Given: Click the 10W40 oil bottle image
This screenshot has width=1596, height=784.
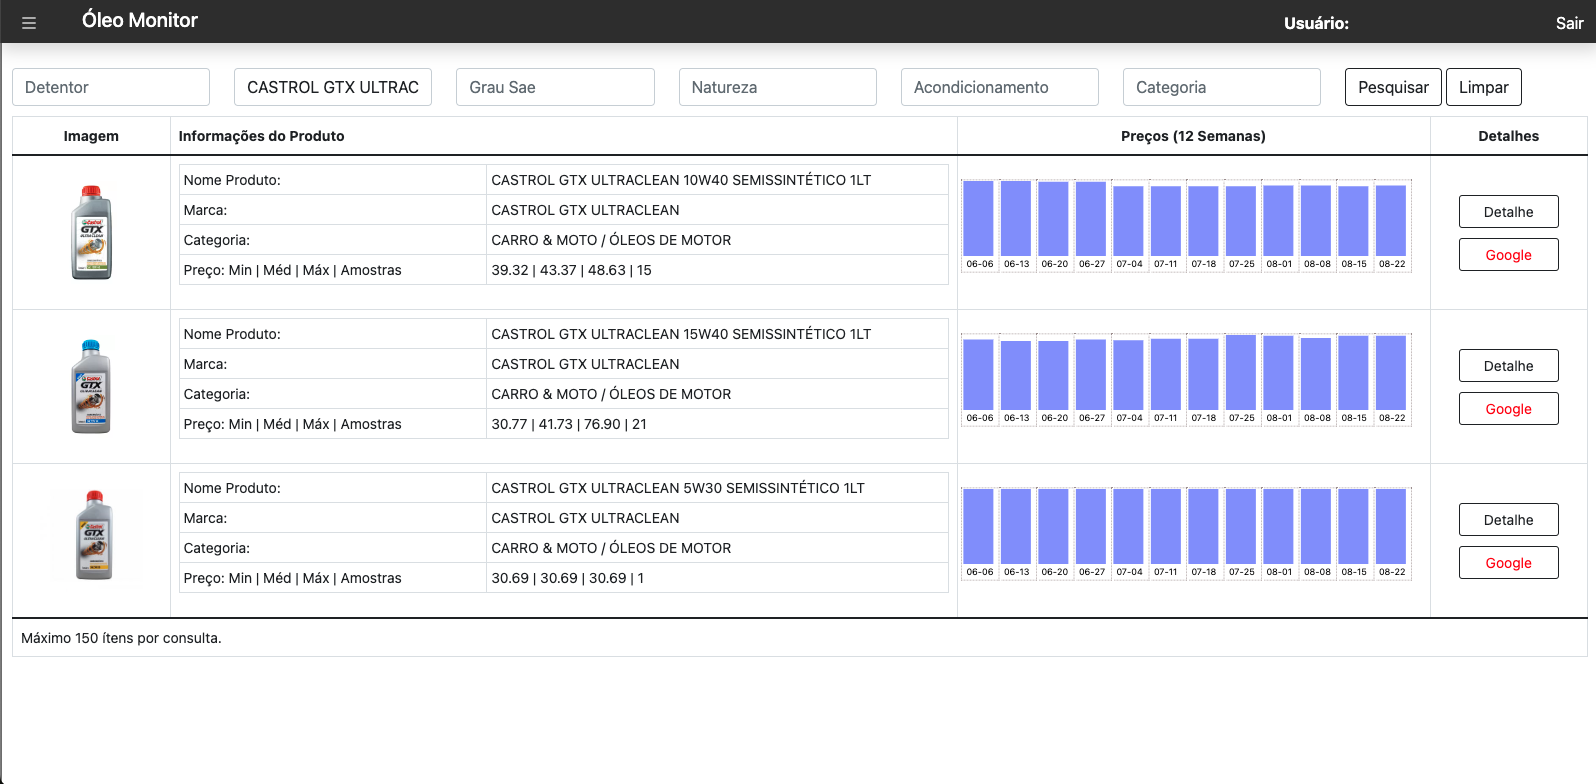Looking at the screenshot, I should tap(91, 232).
